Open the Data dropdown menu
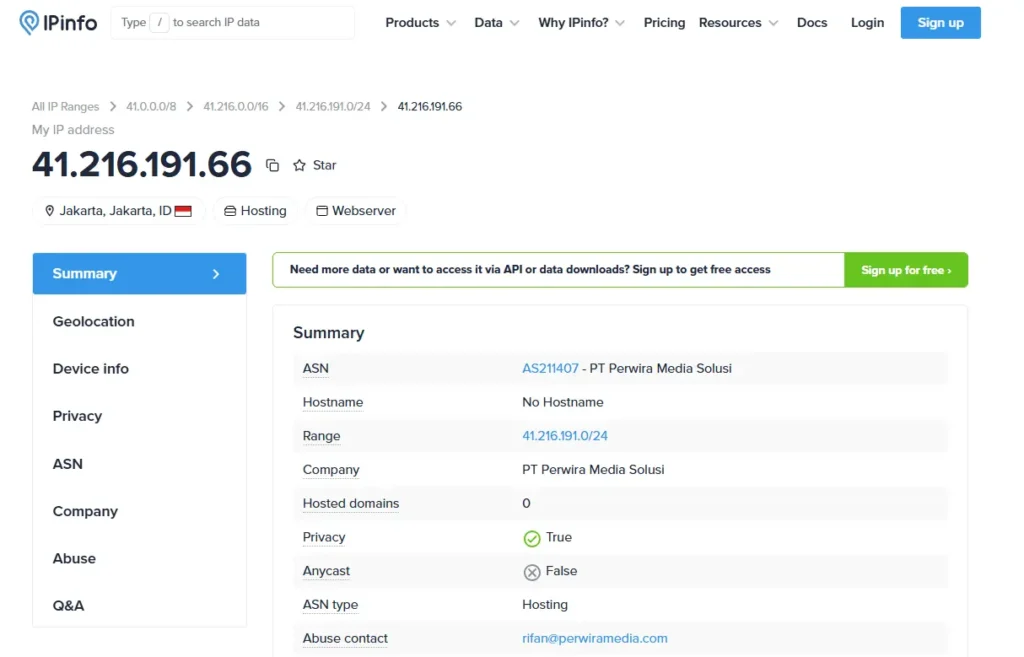The image size is (1024, 657). [497, 22]
